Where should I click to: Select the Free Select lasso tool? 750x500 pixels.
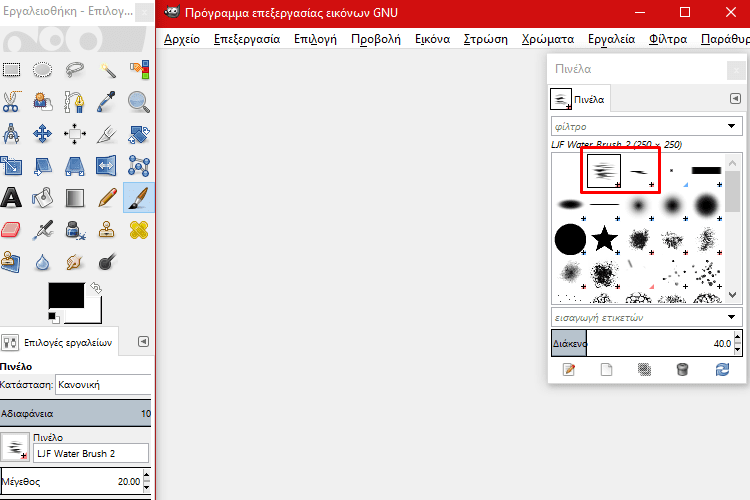[75, 70]
